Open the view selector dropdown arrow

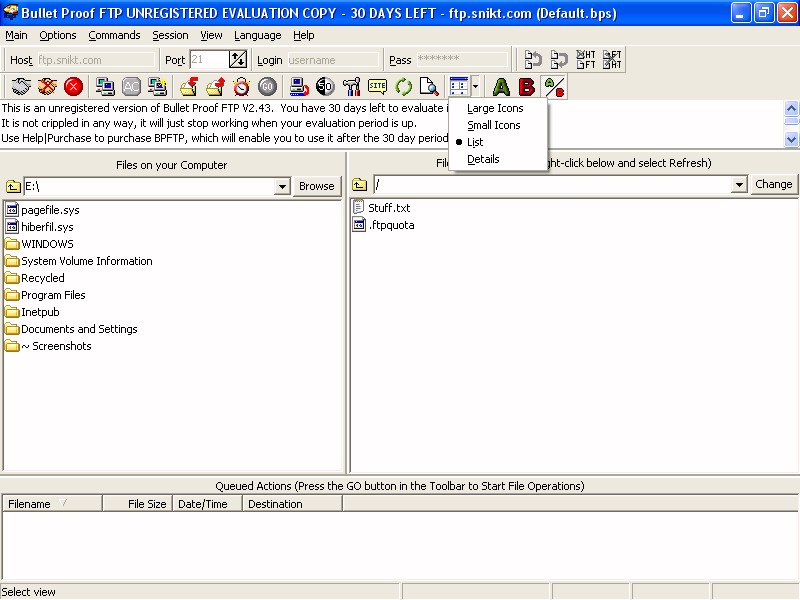click(476, 86)
